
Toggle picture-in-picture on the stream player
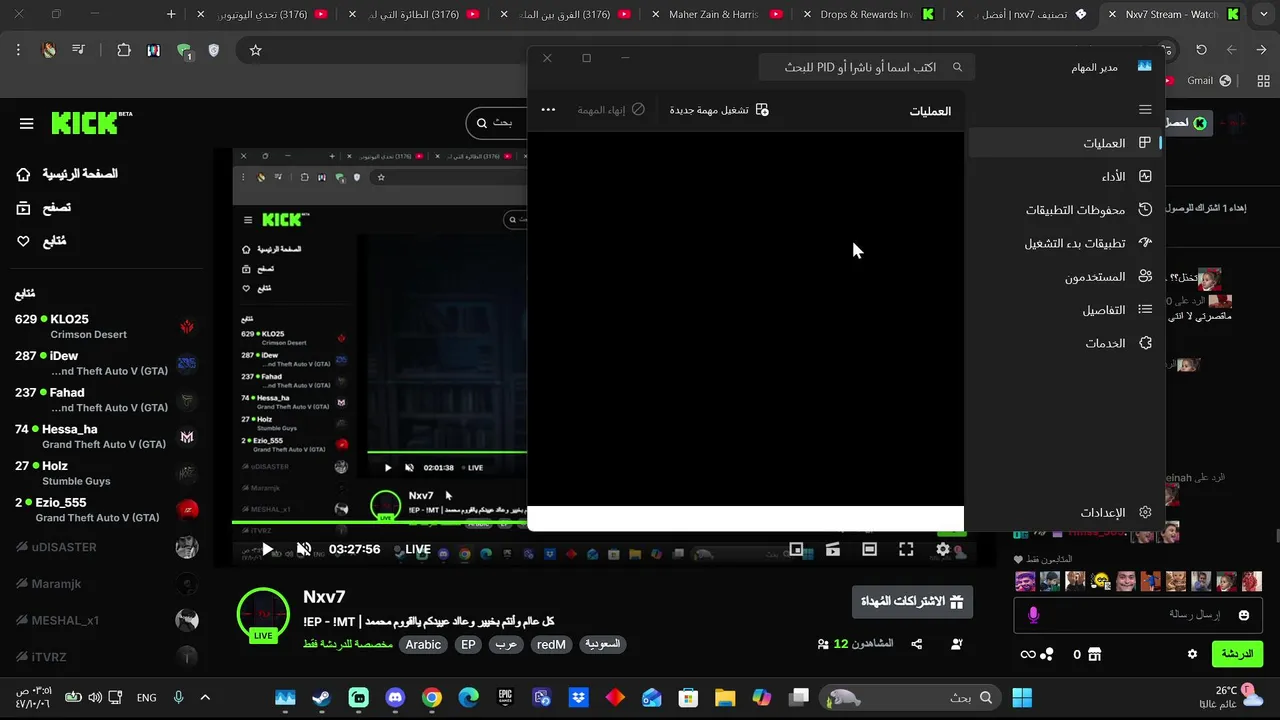tap(796, 549)
